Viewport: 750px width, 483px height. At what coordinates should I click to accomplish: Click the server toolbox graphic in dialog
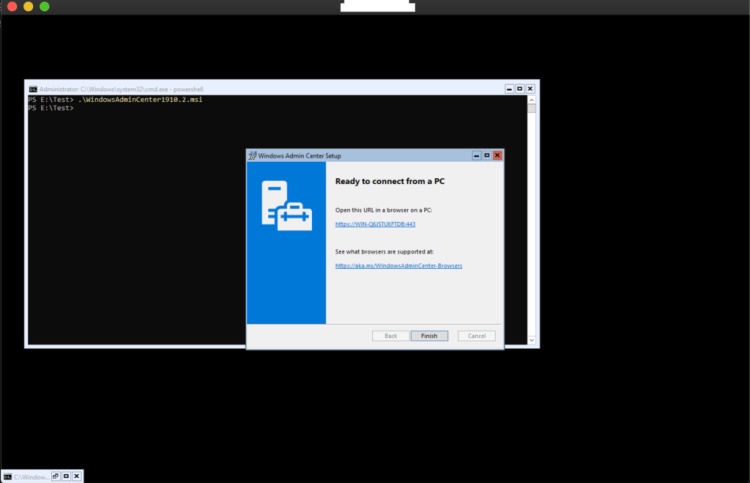287,206
